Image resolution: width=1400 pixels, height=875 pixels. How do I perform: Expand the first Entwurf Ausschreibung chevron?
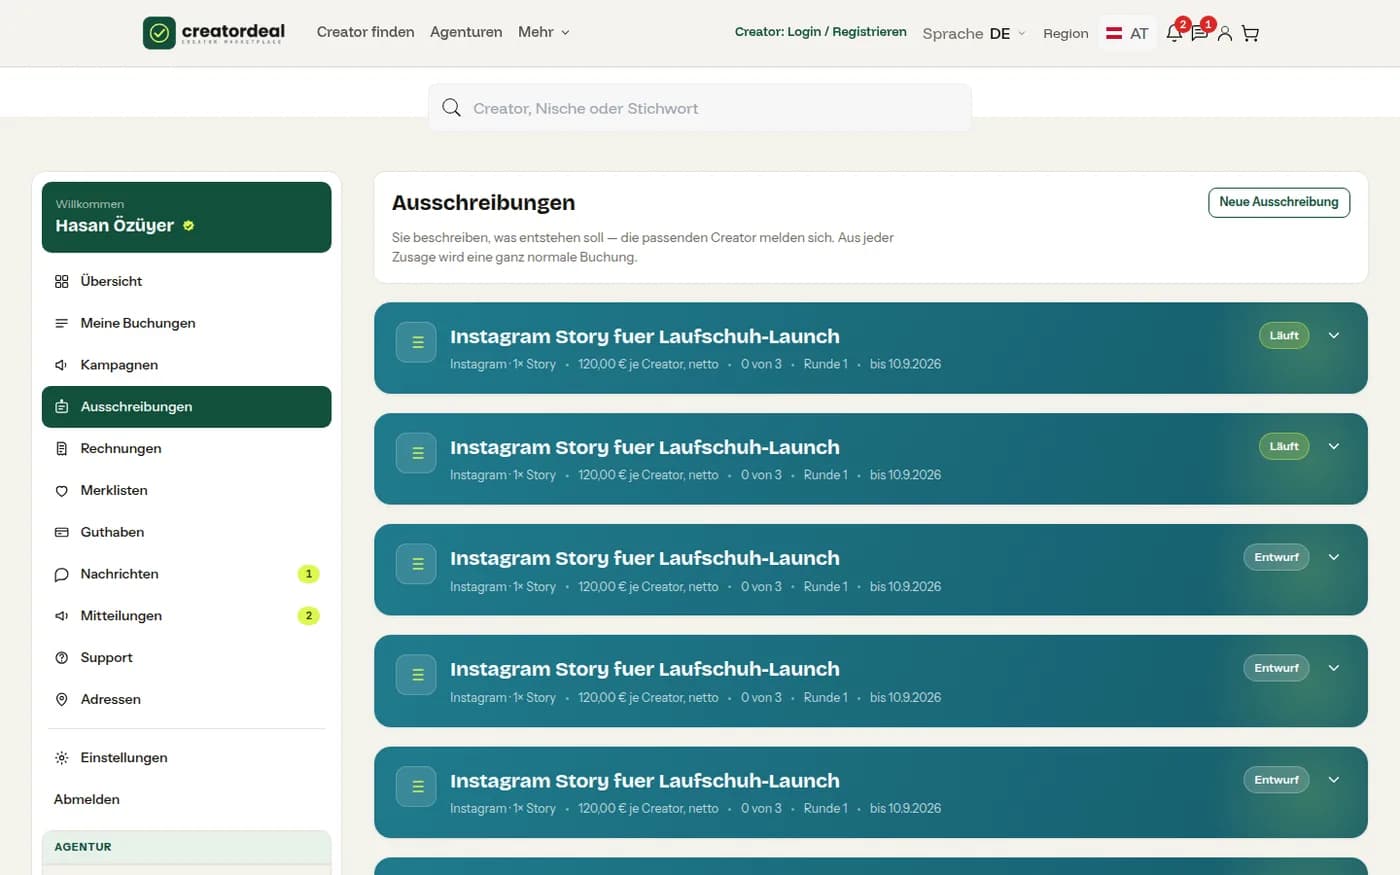point(1334,557)
